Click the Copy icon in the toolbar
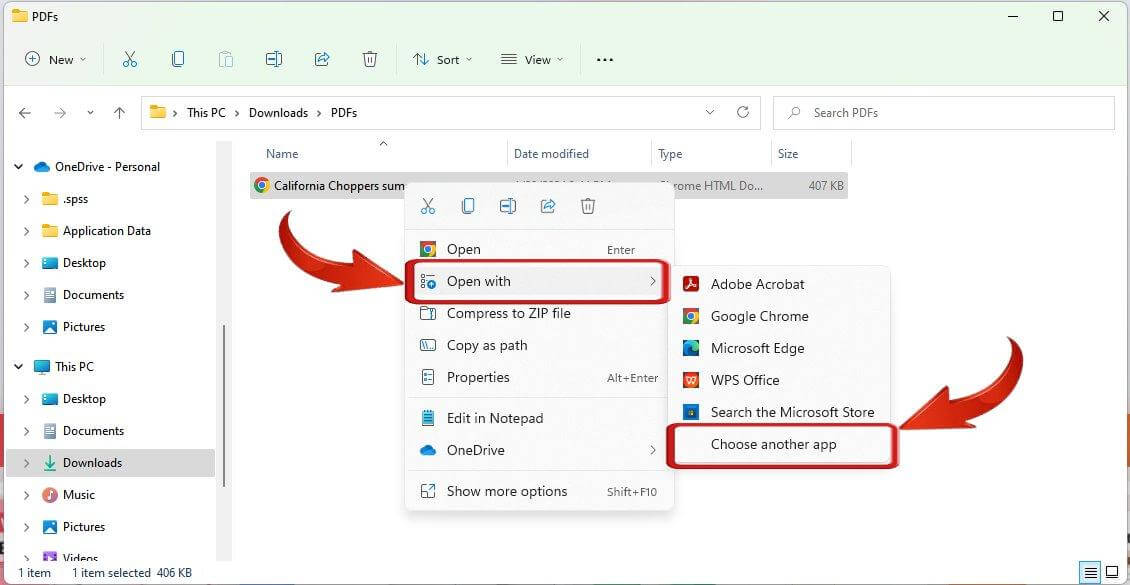Viewport: 1130px width, 585px height. pos(178,59)
